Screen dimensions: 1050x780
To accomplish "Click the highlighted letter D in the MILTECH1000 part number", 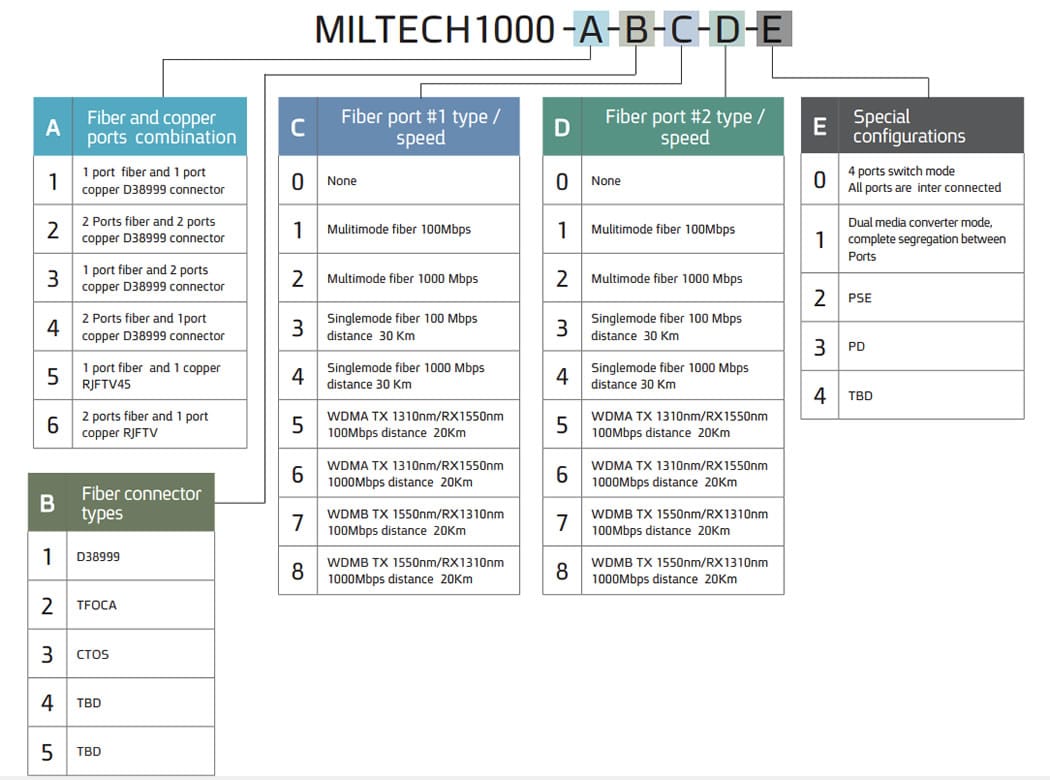I will click(x=727, y=29).
